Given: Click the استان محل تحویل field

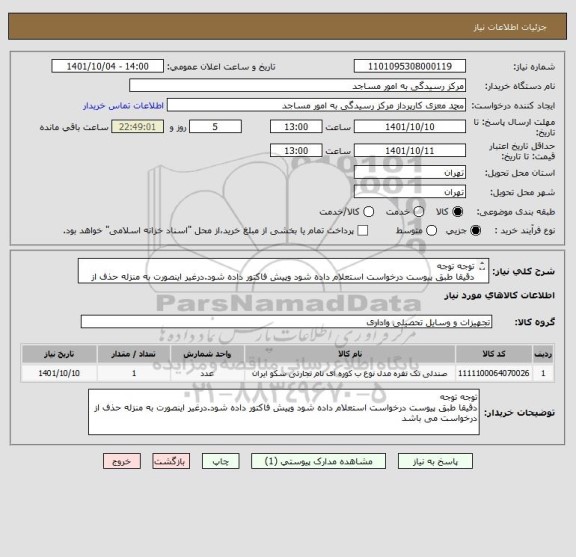Looking at the screenshot, I should [410, 172].
